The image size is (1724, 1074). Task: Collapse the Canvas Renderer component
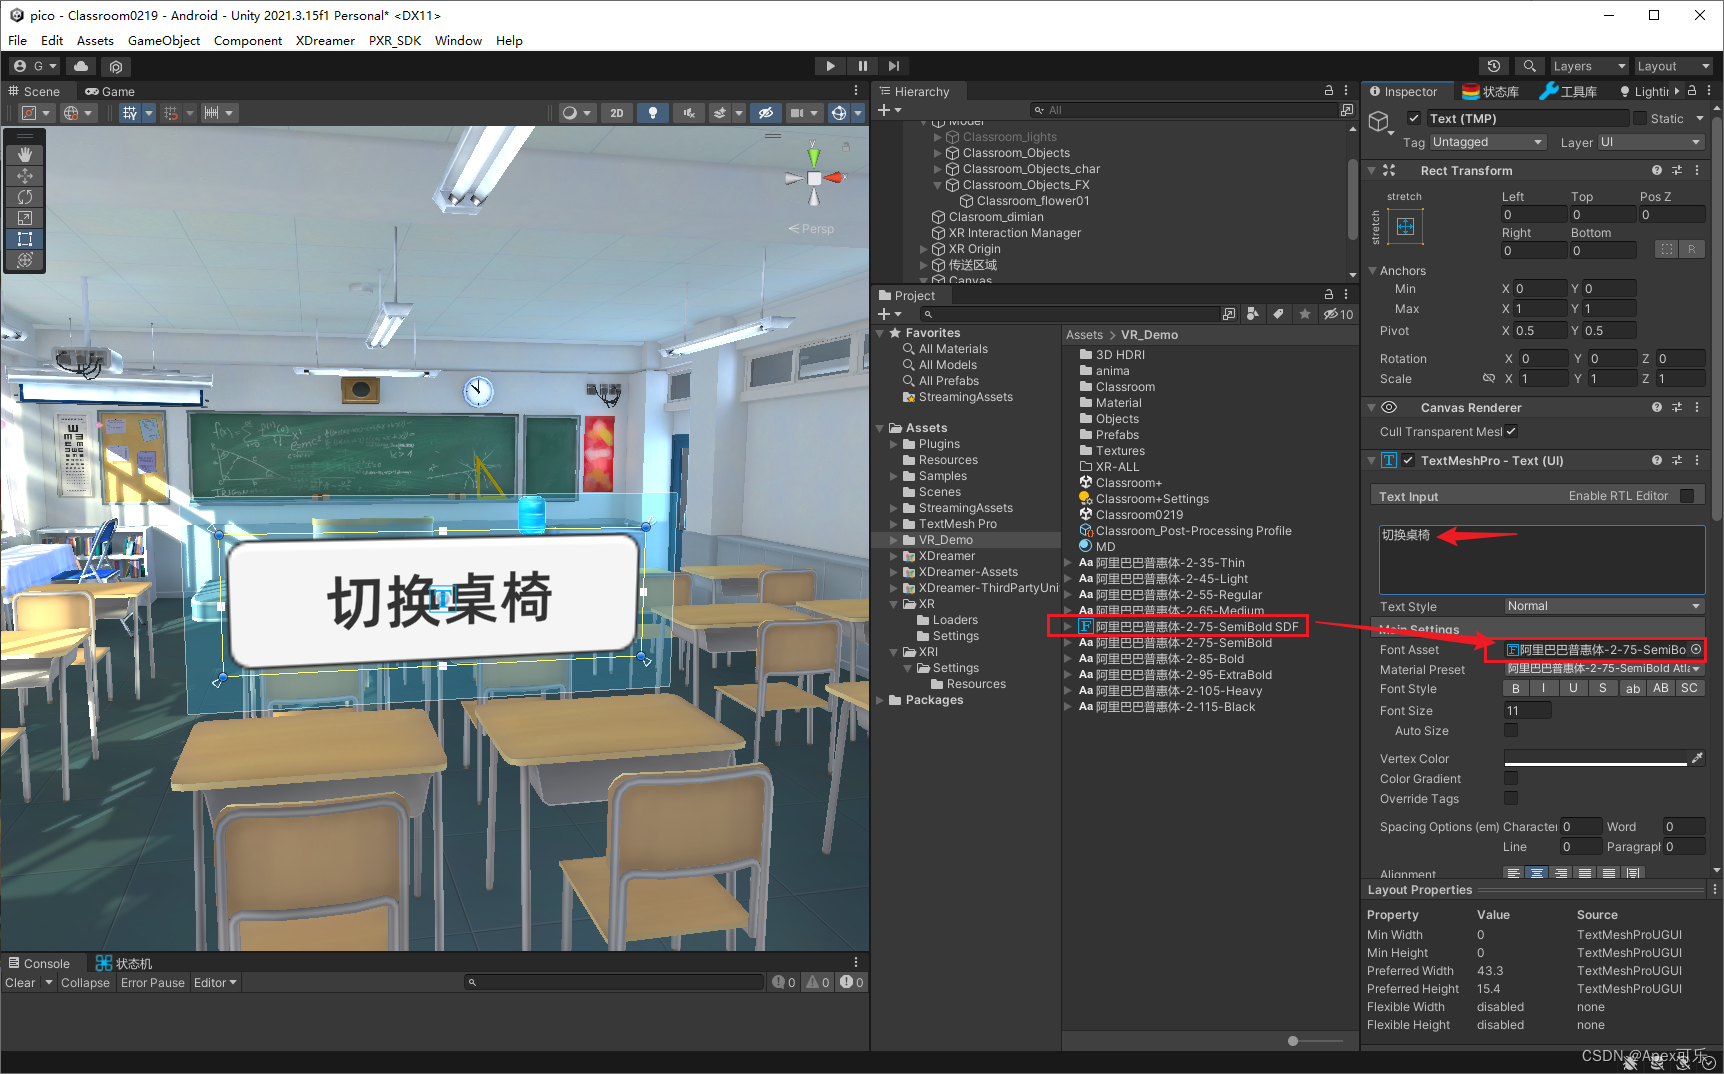[1373, 408]
